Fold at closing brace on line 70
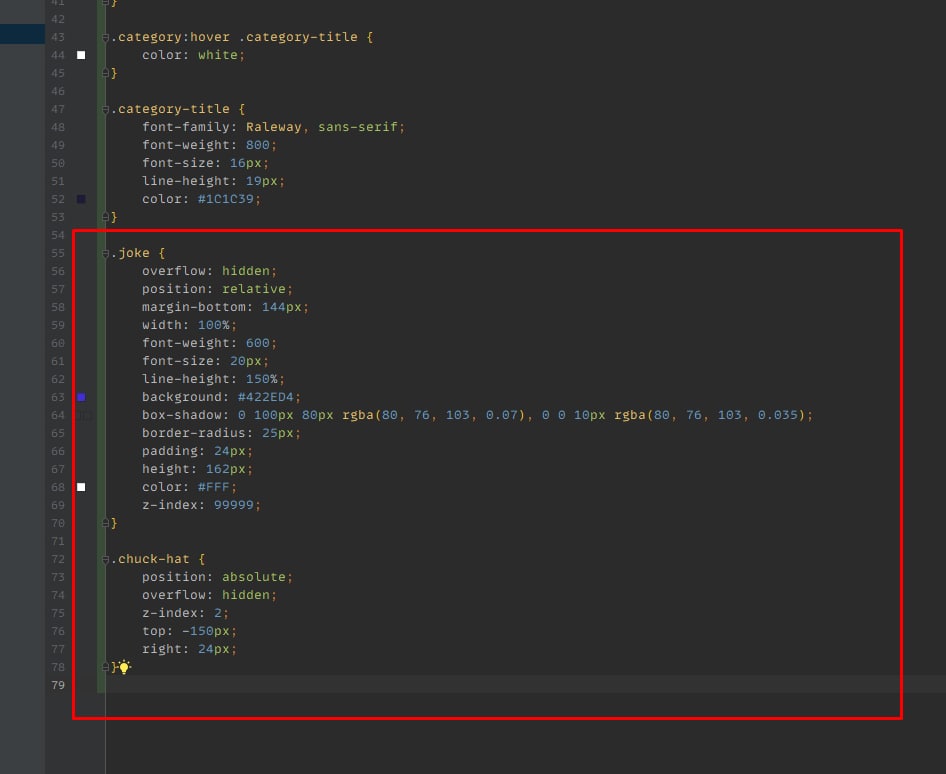Viewport: 946px width, 774px height. pos(105,523)
